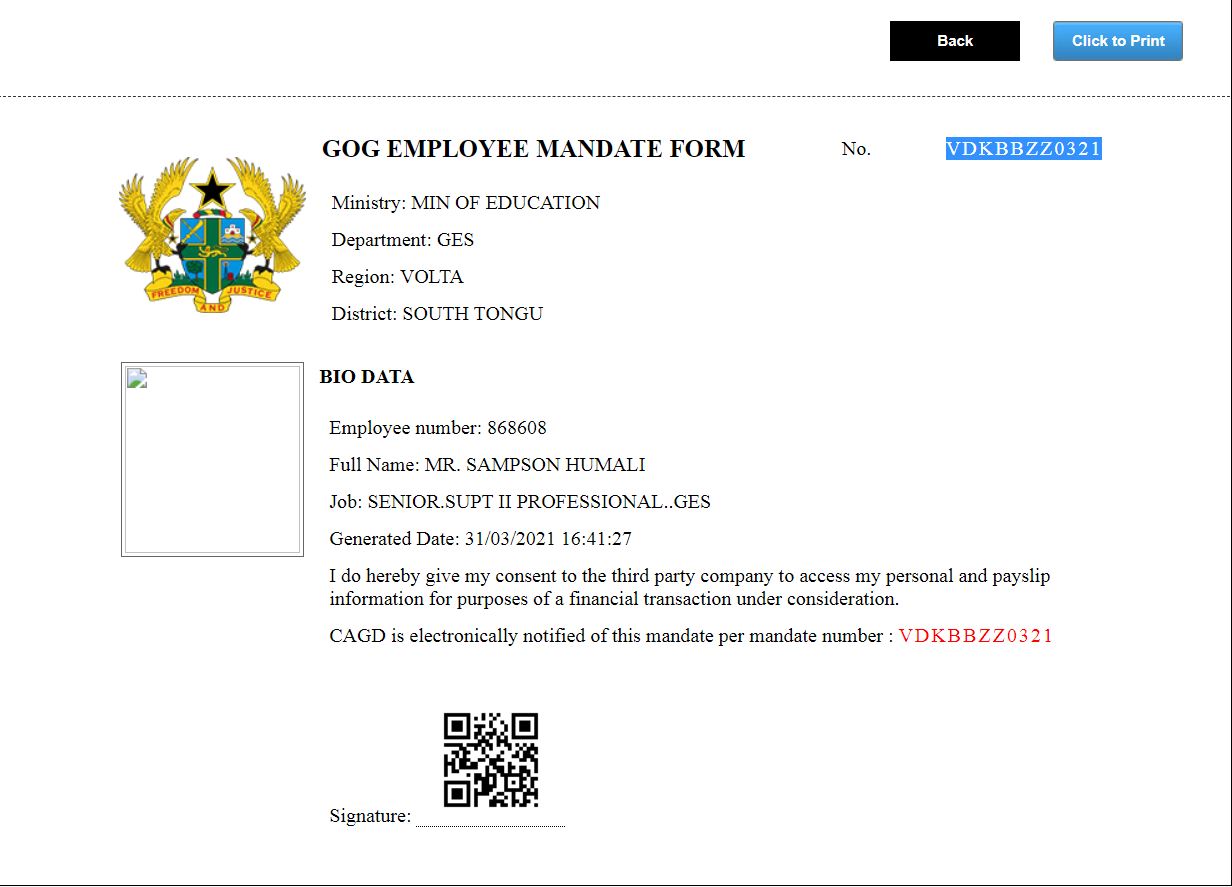Click the Region: VOLTA text
The height and width of the screenshot is (887, 1232).
pos(397,277)
